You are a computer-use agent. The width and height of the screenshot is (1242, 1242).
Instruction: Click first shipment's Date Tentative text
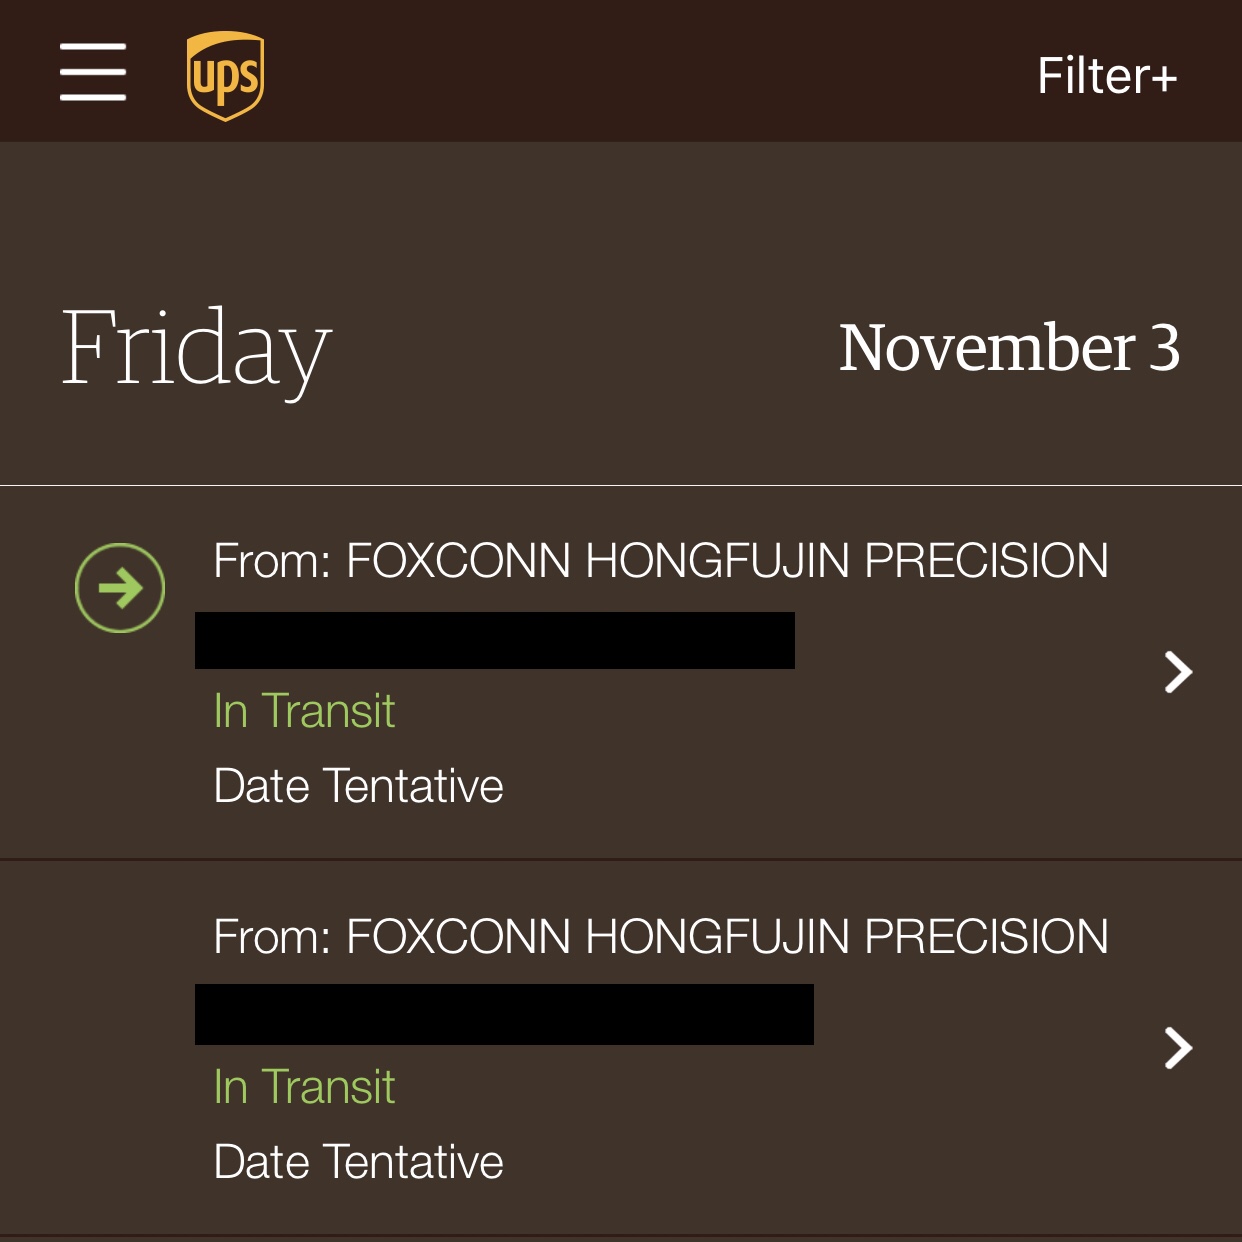click(x=358, y=786)
